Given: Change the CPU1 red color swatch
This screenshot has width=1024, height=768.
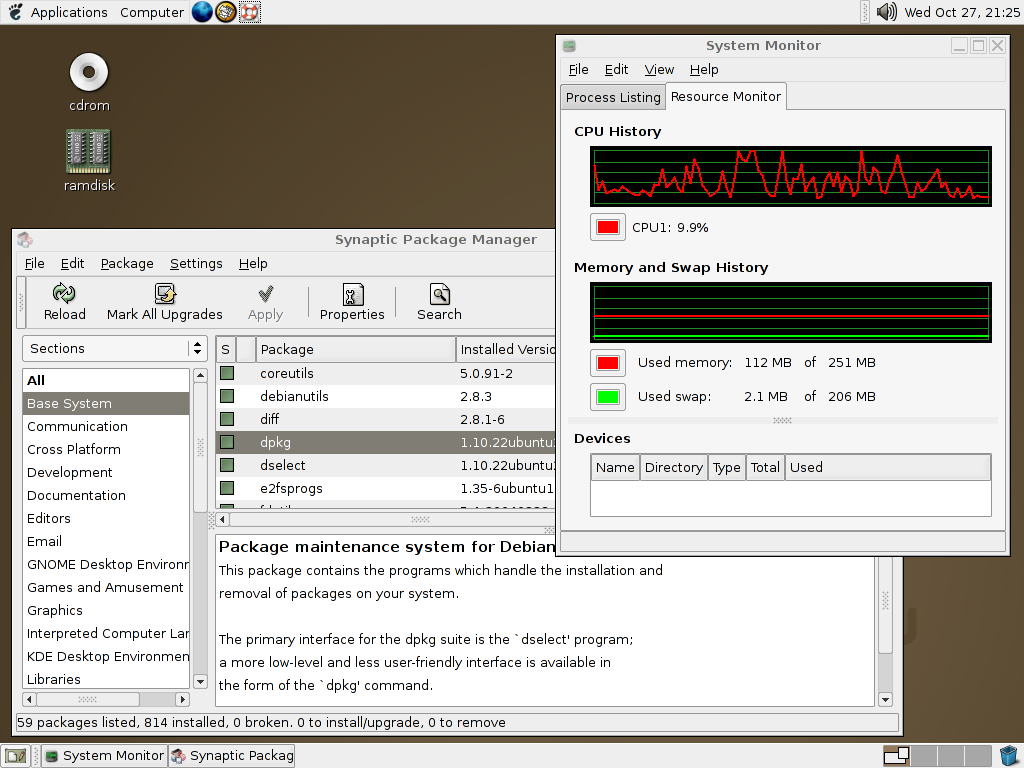Looking at the screenshot, I should [607, 227].
